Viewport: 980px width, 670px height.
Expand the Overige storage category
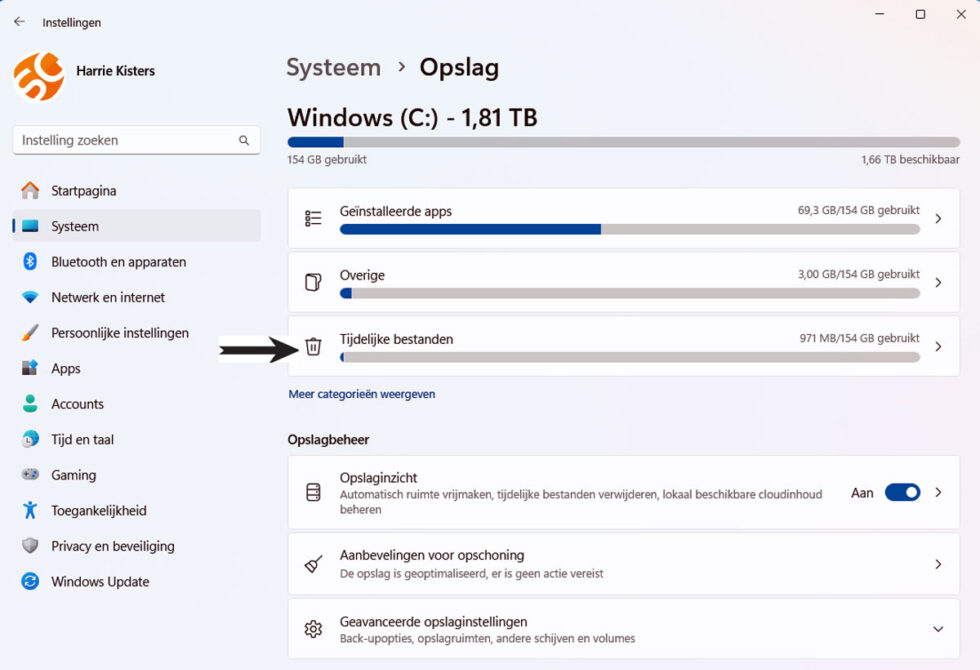tap(938, 282)
